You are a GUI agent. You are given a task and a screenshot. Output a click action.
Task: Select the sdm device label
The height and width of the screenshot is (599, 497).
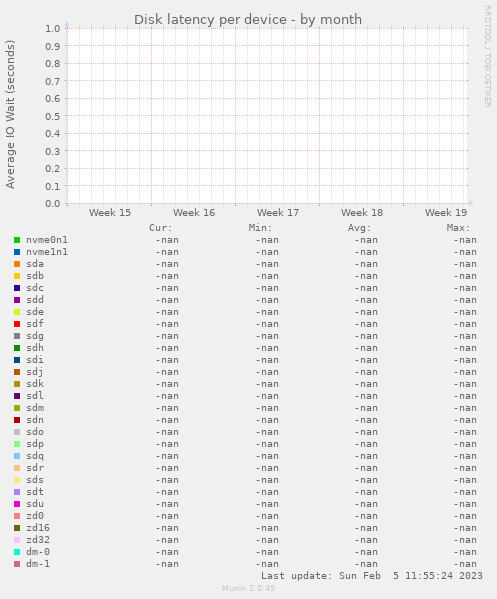[35, 408]
